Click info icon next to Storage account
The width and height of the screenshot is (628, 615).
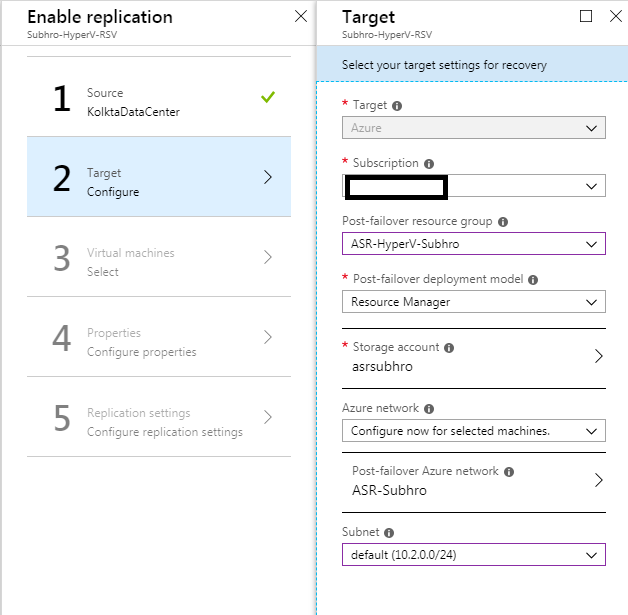(x=449, y=348)
